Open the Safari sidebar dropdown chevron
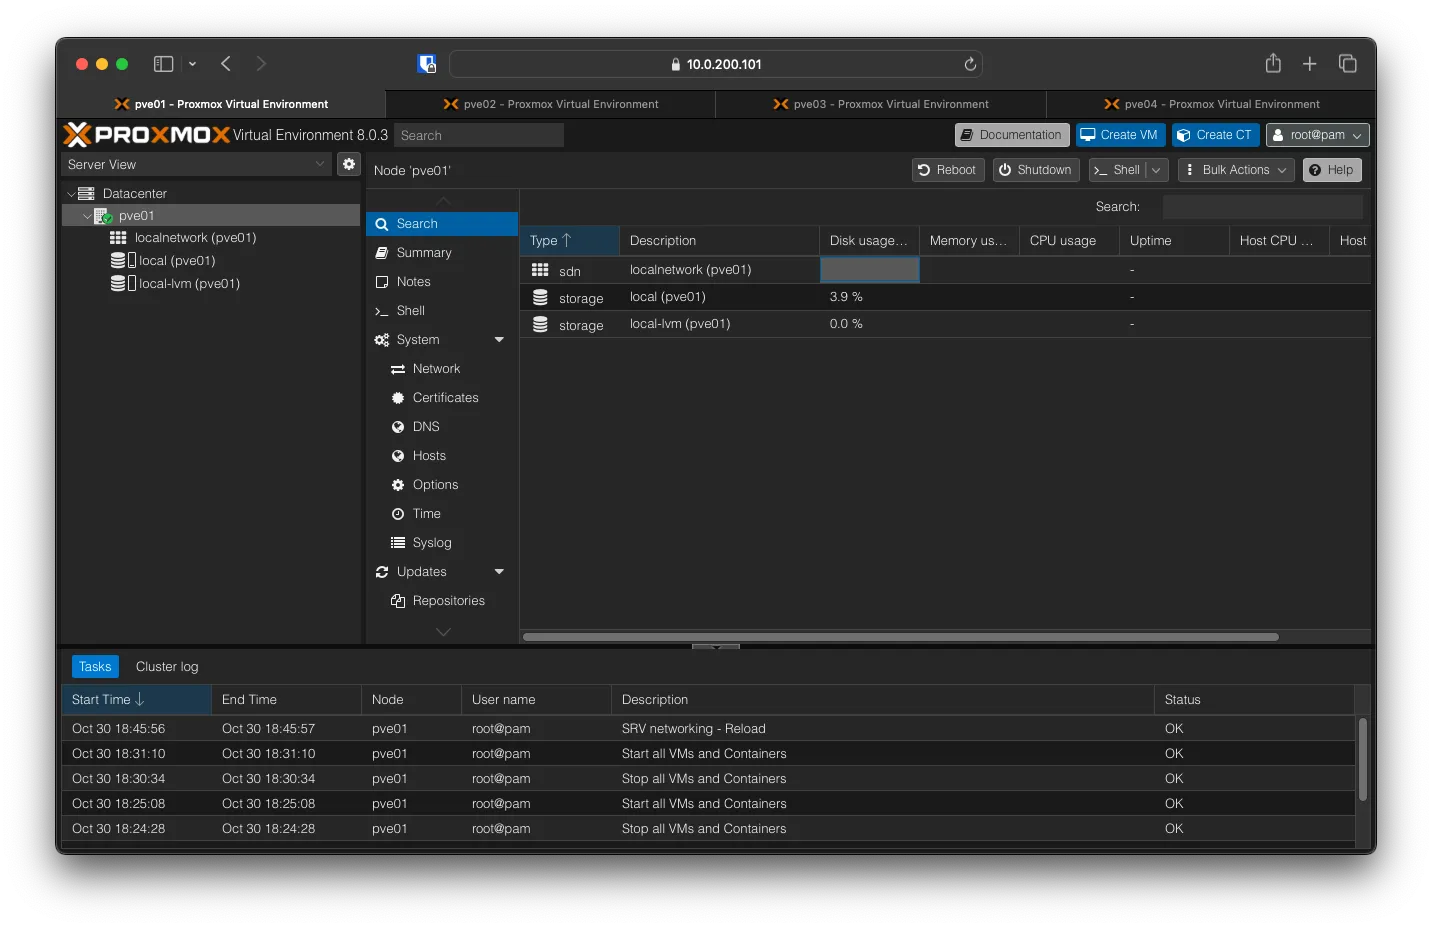Viewport: 1432px width, 928px height. click(x=192, y=64)
